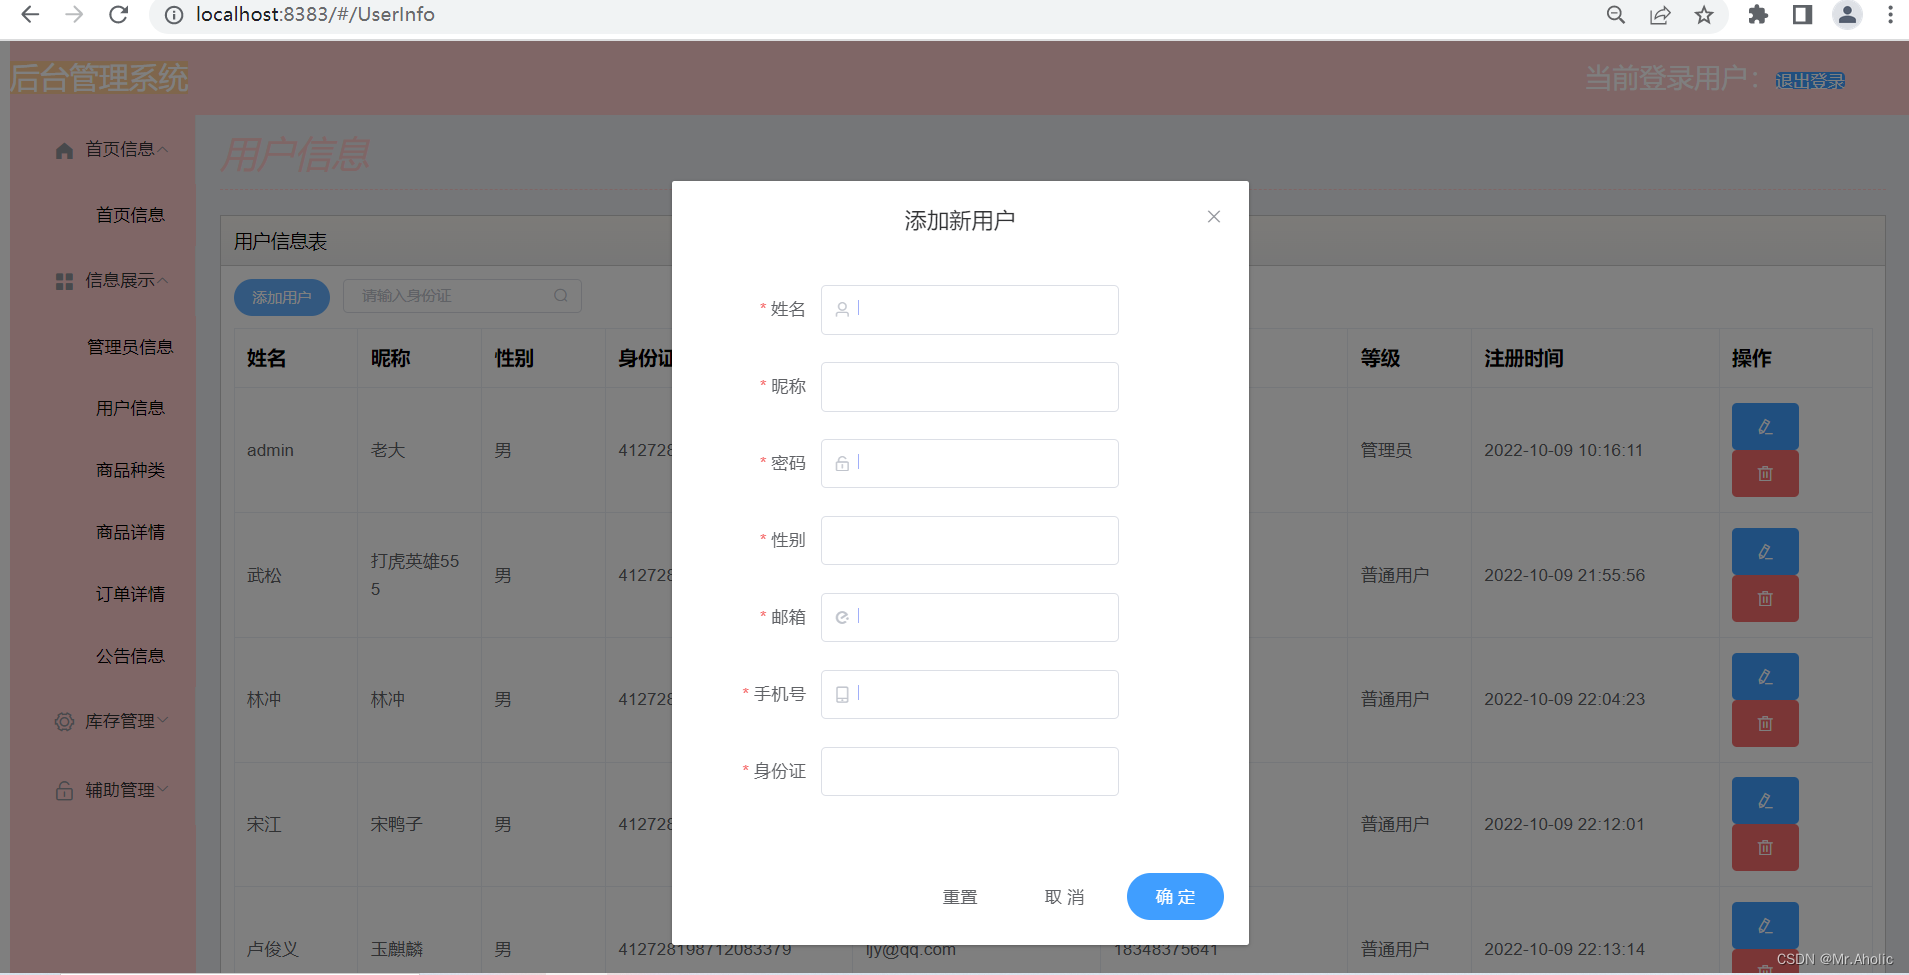
Task: Click 退出登录 at top right
Action: 1810,80
